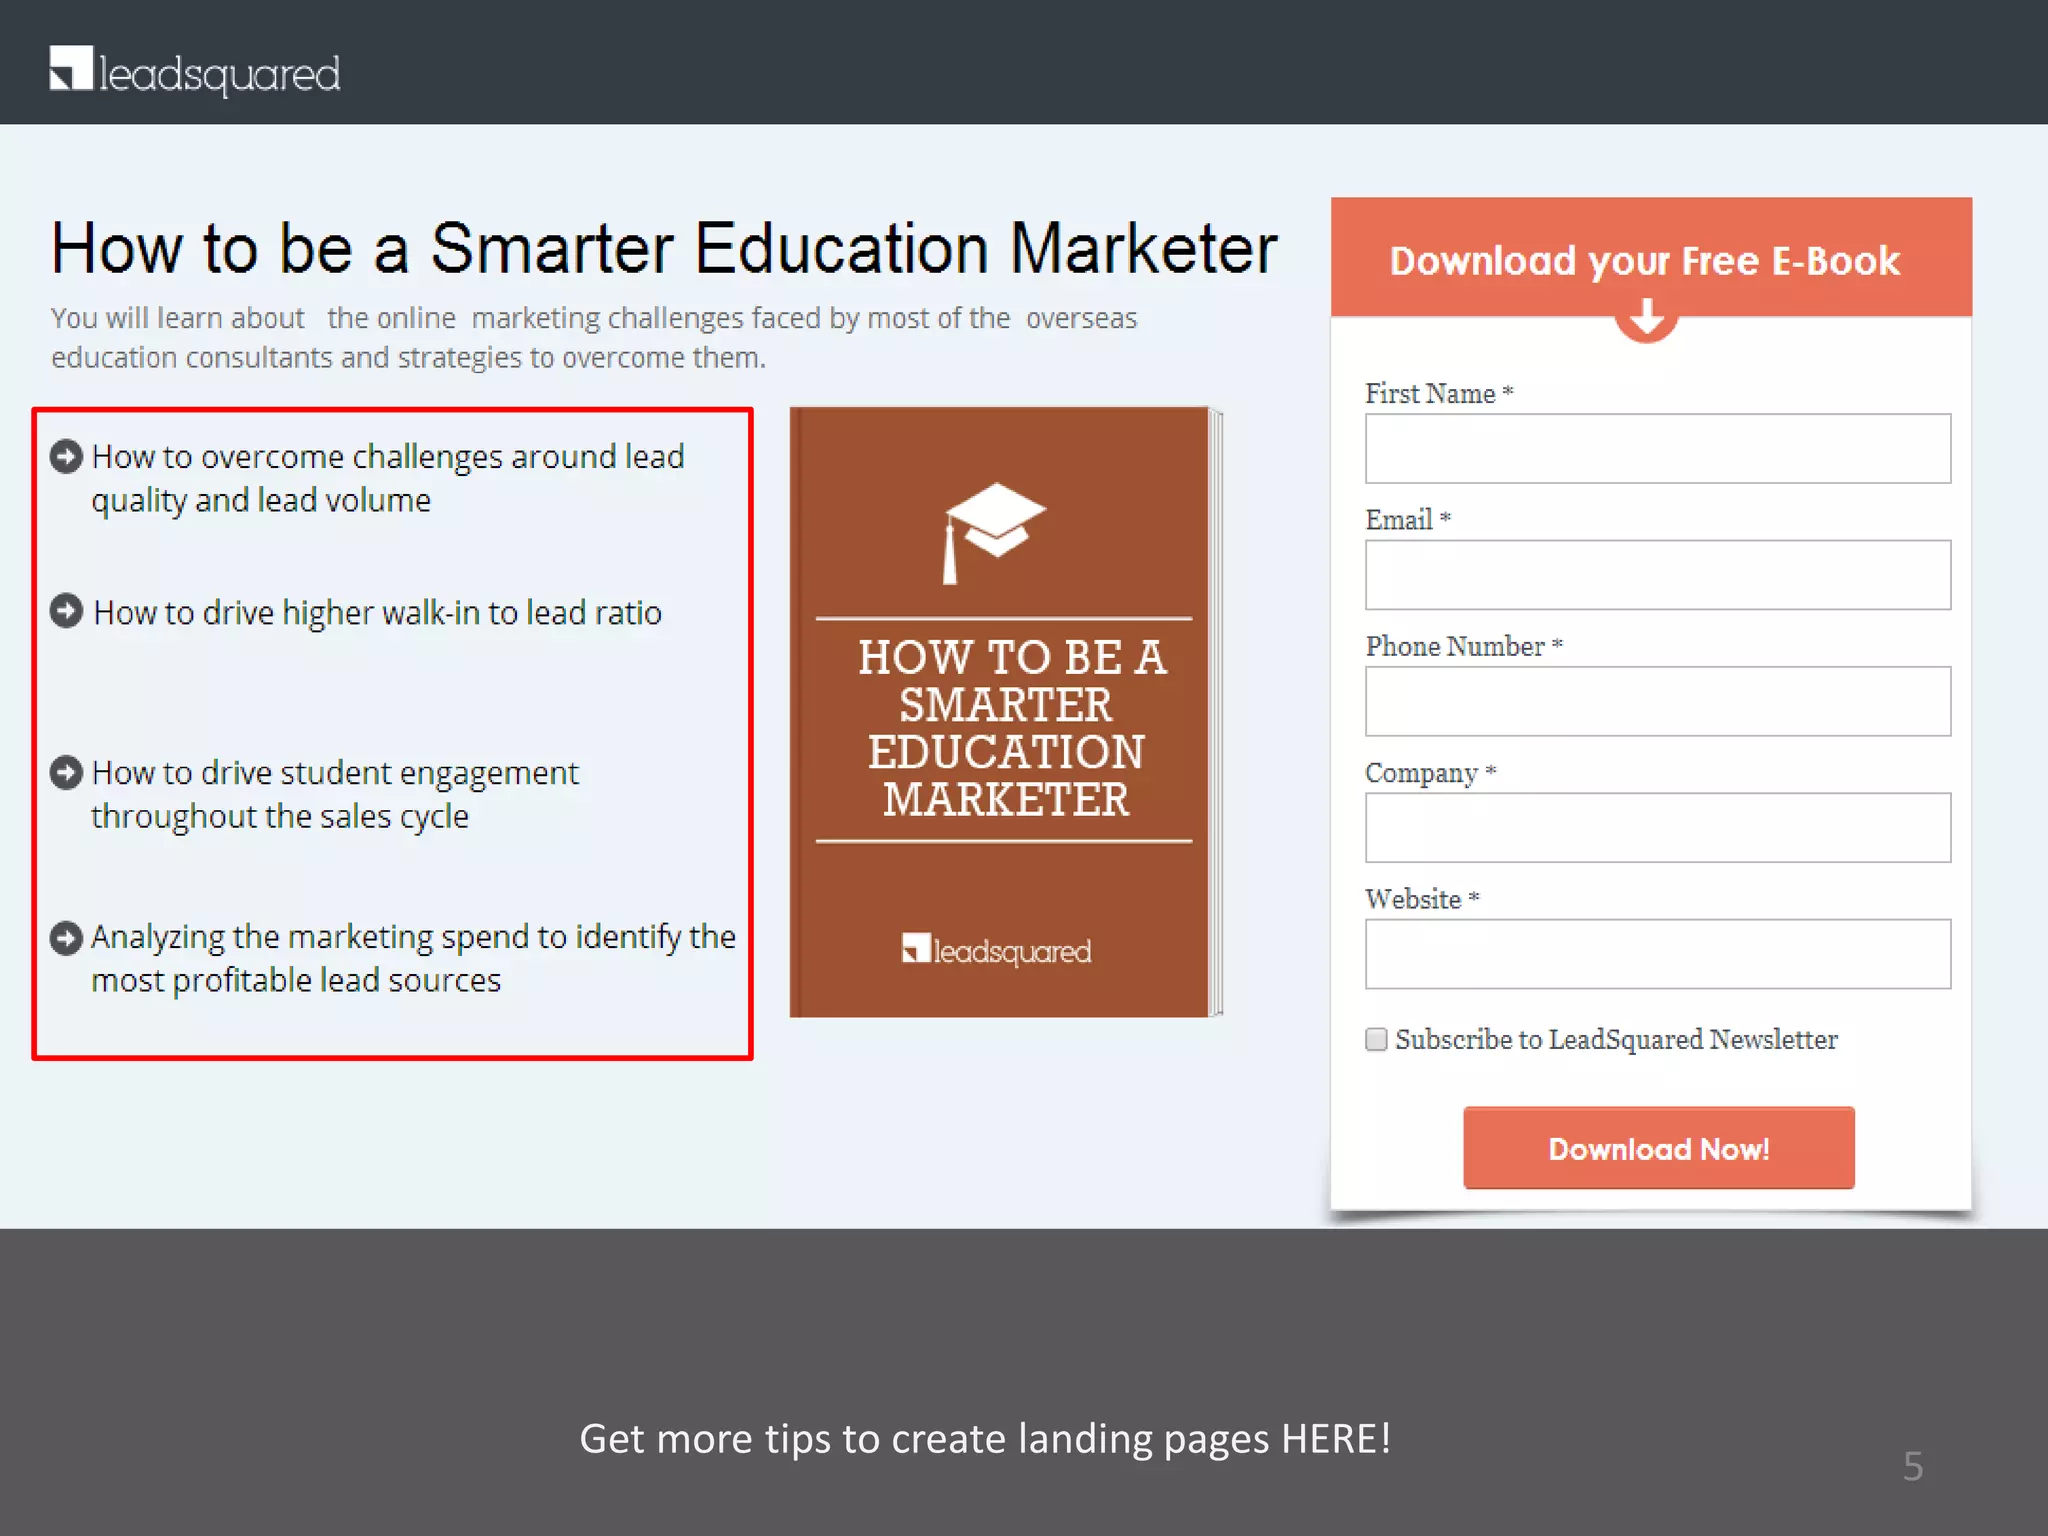
Task: Focus the Company input field
Action: pyautogui.click(x=1658, y=828)
